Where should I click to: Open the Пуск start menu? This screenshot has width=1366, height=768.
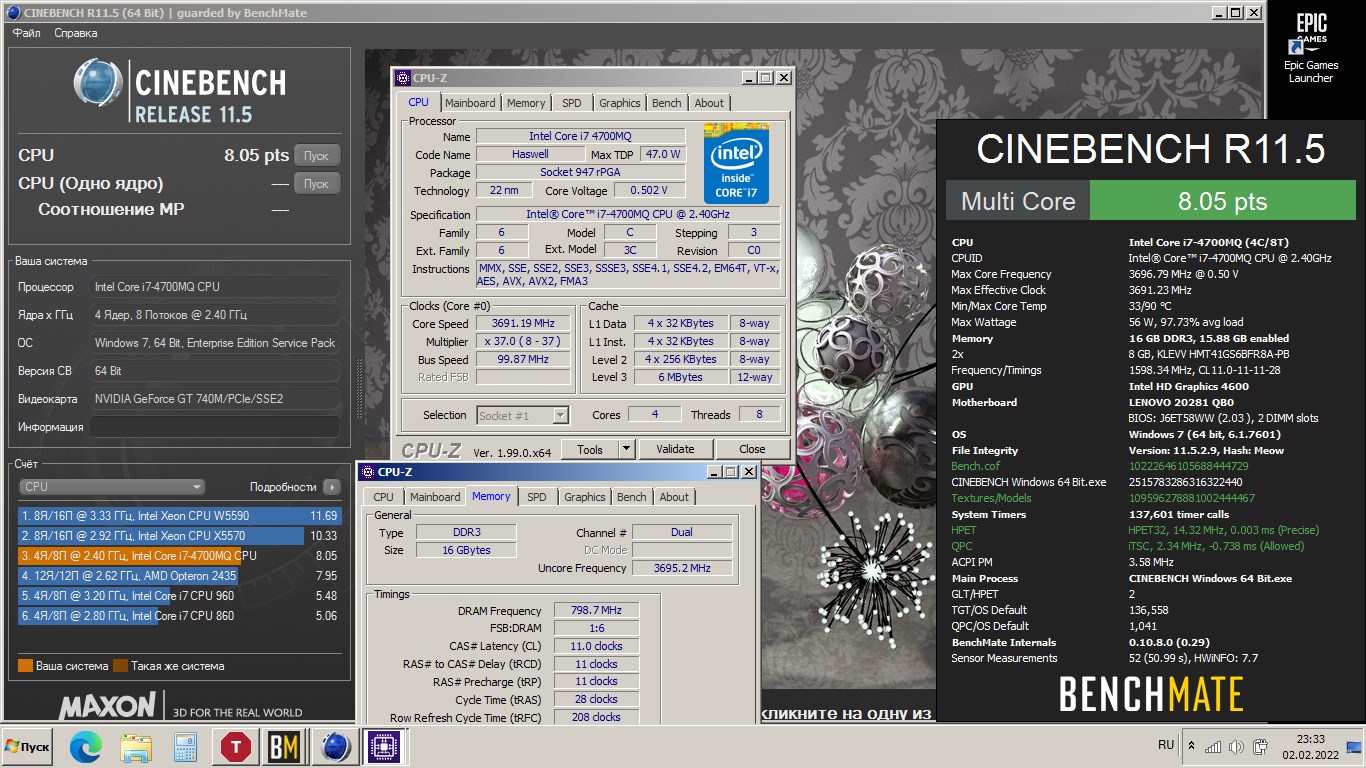(x=28, y=747)
